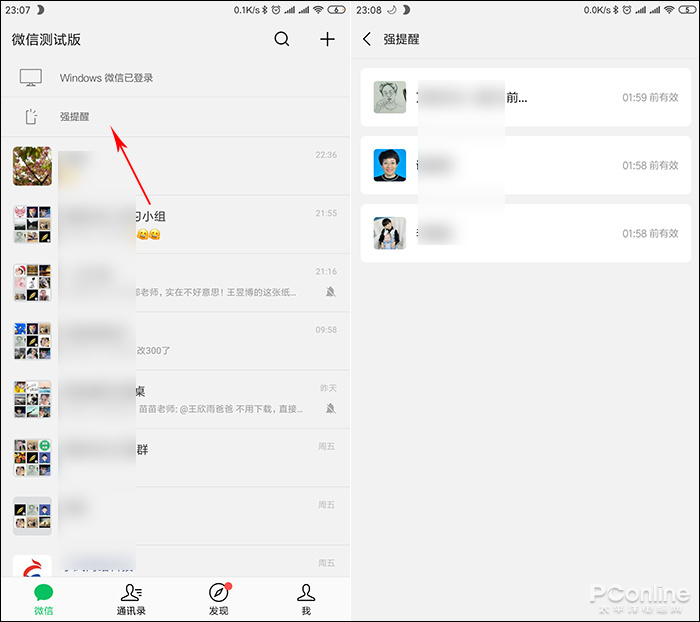Switch to the 我 profile tab

click(x=306, y=600)
